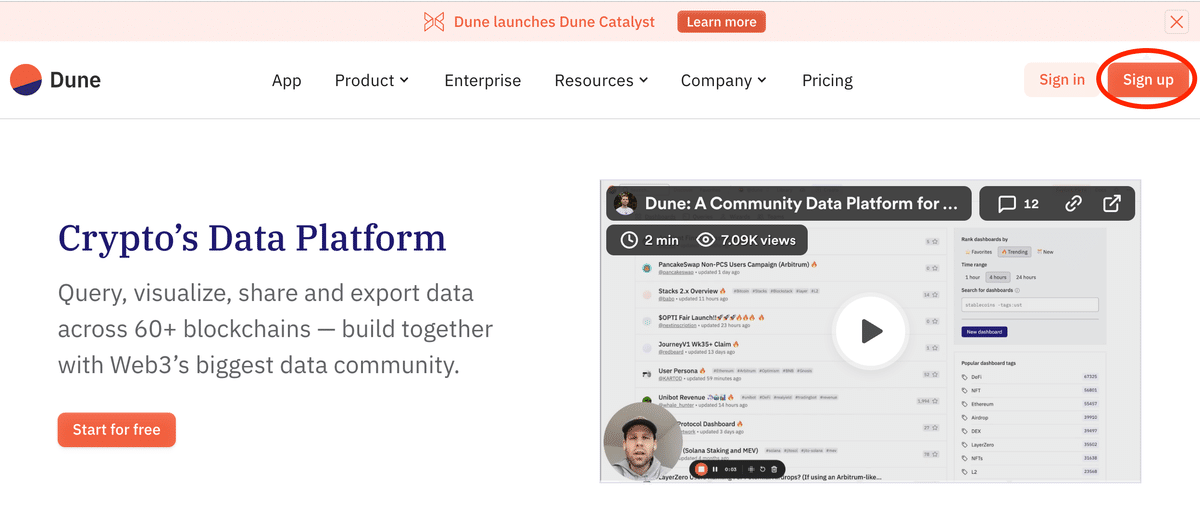Click the 'Dune launches Dune Catalyst' banner text
1200x527 pixels.
[x=554, y=21]
